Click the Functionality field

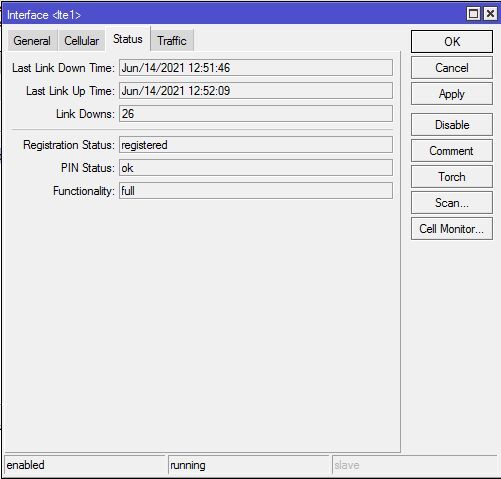tap(256, 191)
